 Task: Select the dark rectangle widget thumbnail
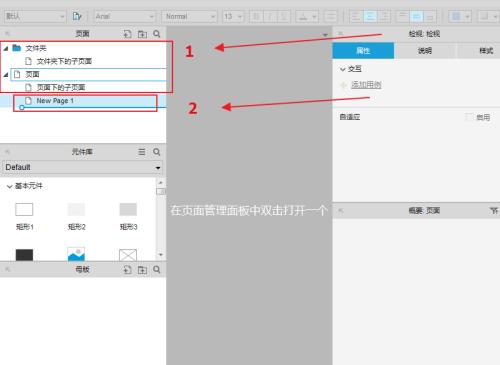click(x=24, y=255)
